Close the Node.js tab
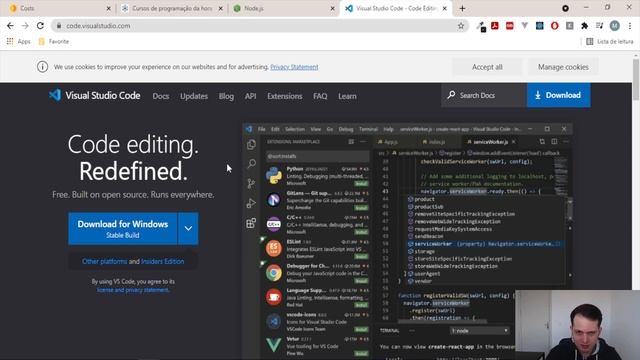640x360 pixels. [332, 8]
